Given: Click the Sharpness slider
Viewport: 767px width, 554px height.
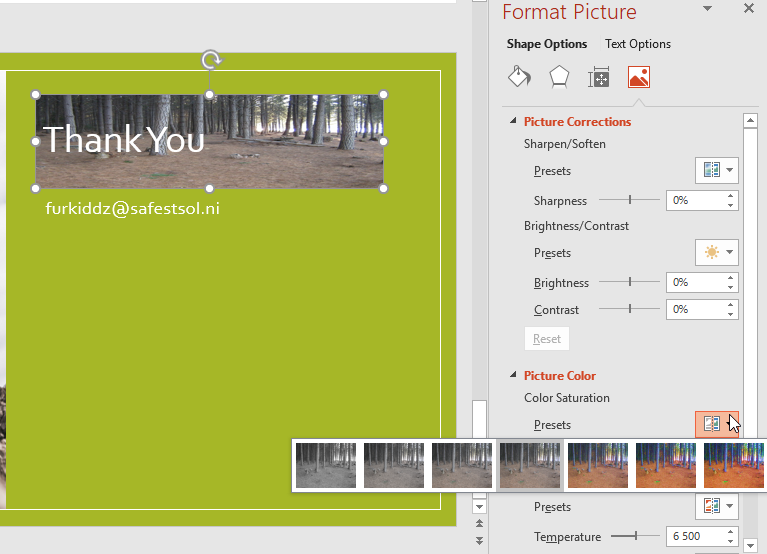Looking at the screenshot, I should (630, 199).
